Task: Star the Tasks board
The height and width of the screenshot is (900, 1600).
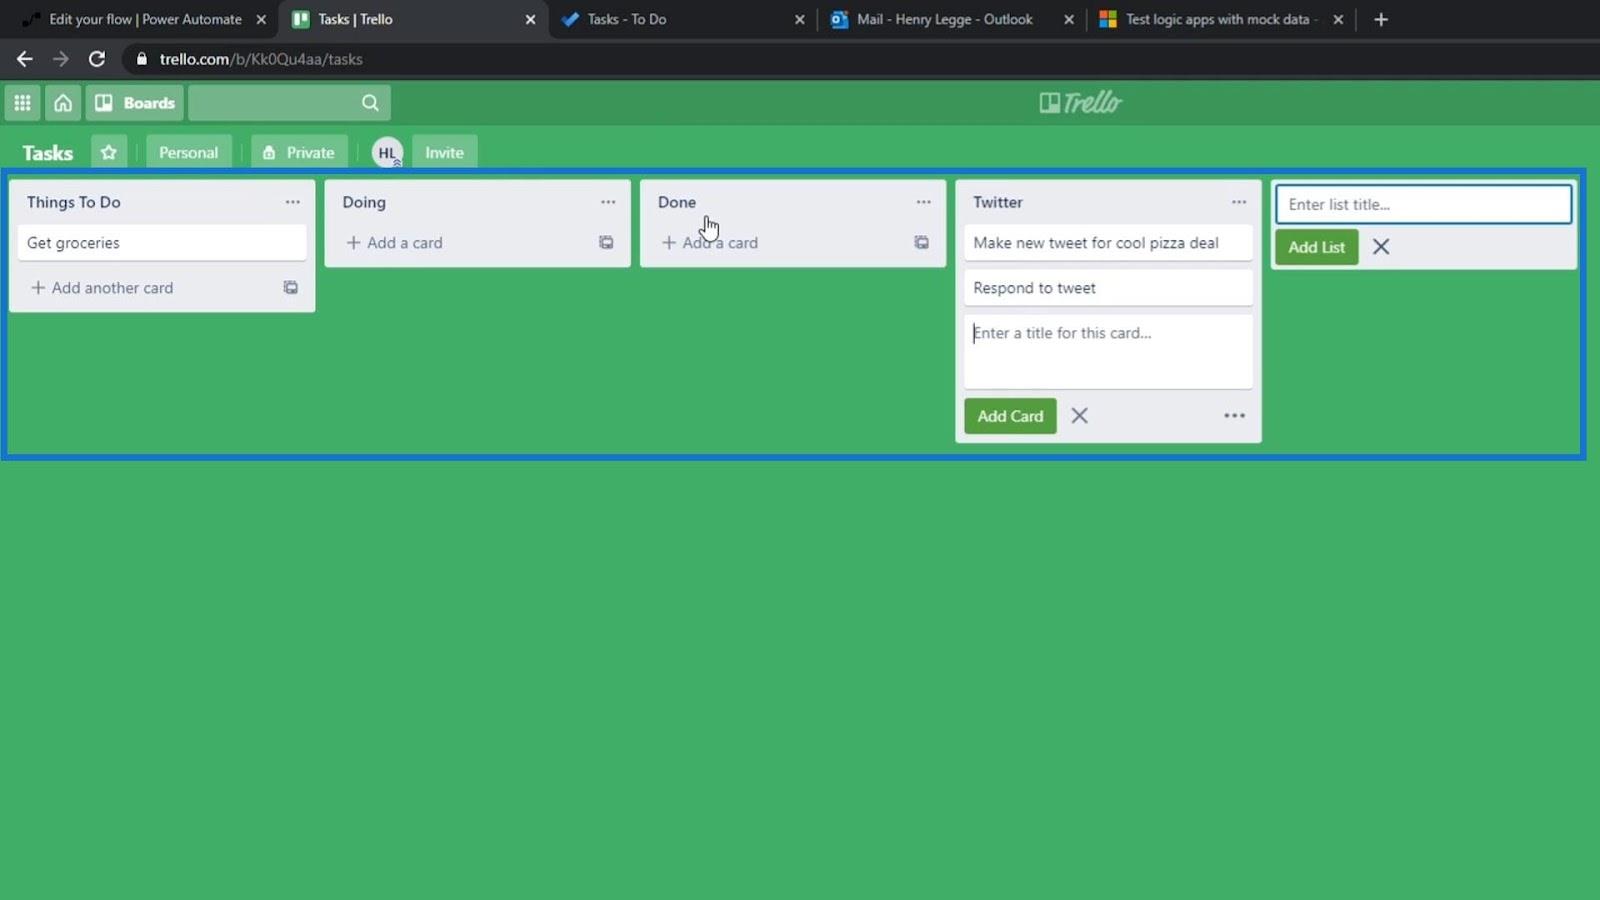Action: click(x=109, y=152)
